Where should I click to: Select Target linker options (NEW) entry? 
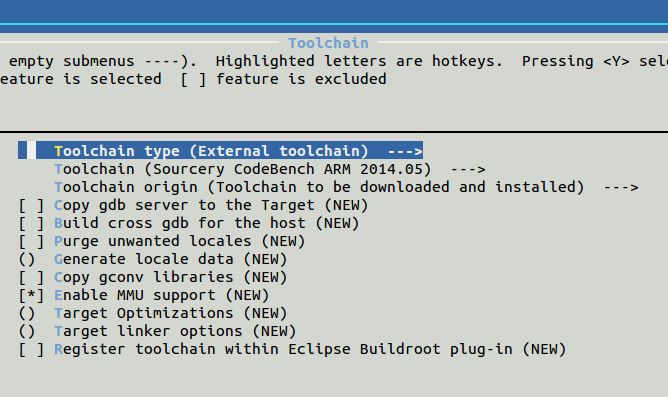coord(157,331)
